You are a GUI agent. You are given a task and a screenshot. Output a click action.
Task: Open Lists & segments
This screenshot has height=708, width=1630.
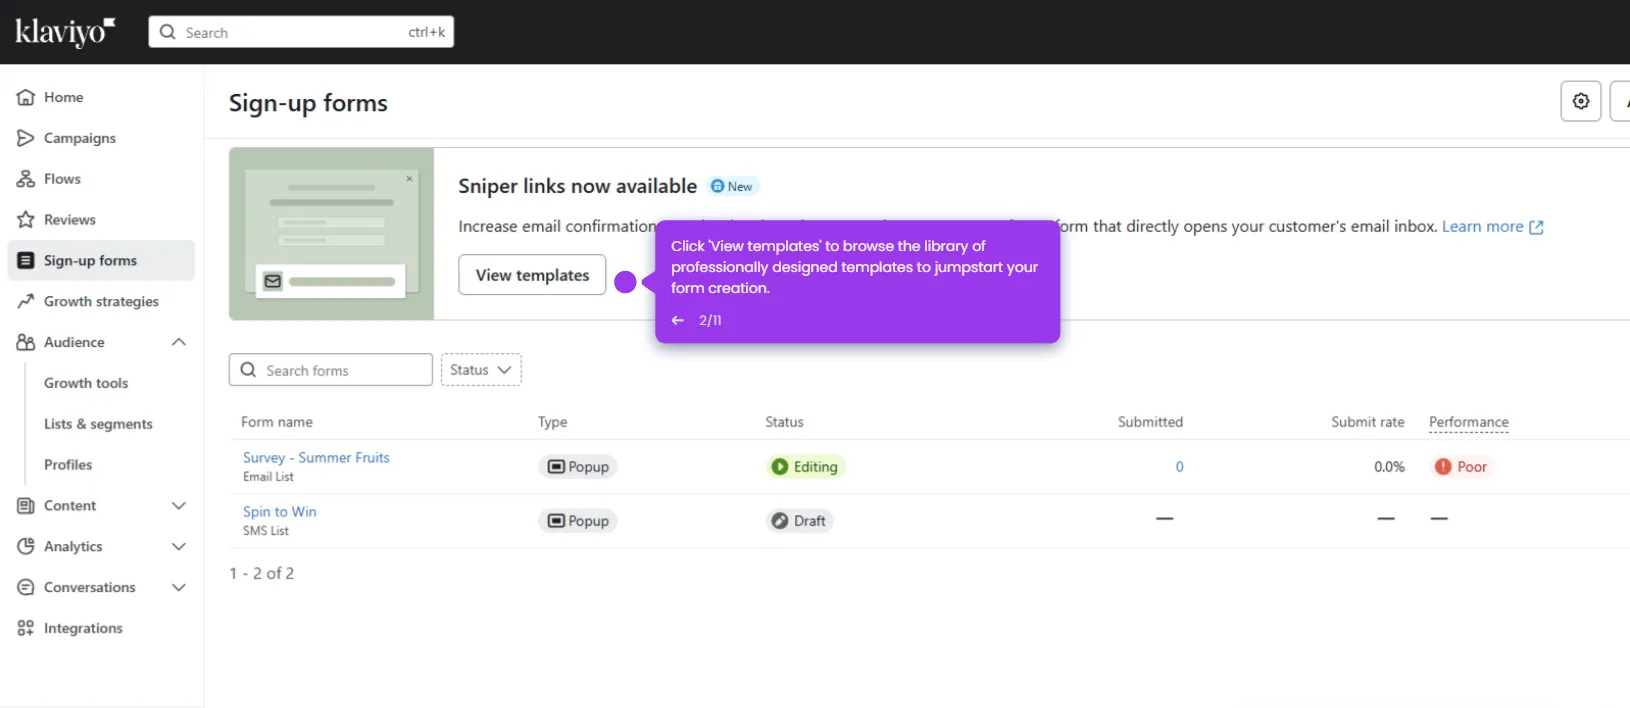coord(98,424)
